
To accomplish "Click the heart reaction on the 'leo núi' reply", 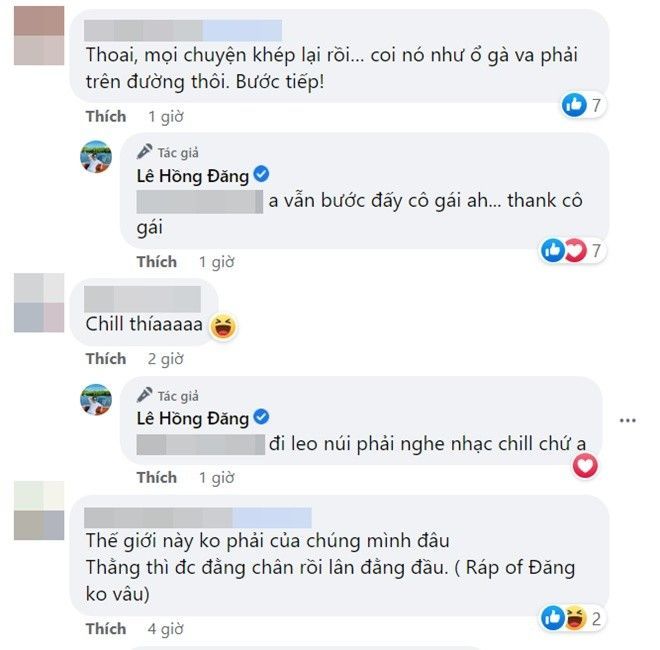I will (585, 466).
